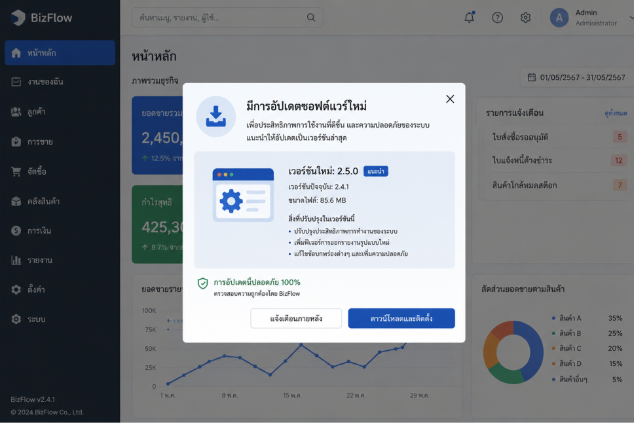
Task: Expand the Admin account dropdown arrow
Action: pyautogui.click(x=631, y=18)
